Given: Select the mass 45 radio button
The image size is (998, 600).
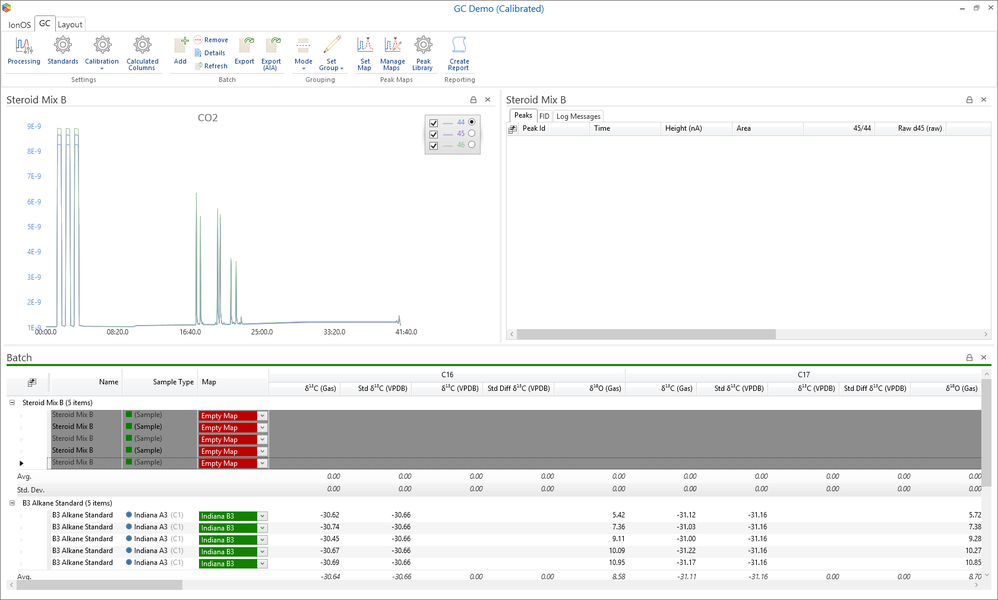Looking at the screenshot, I should pos(472,134).
